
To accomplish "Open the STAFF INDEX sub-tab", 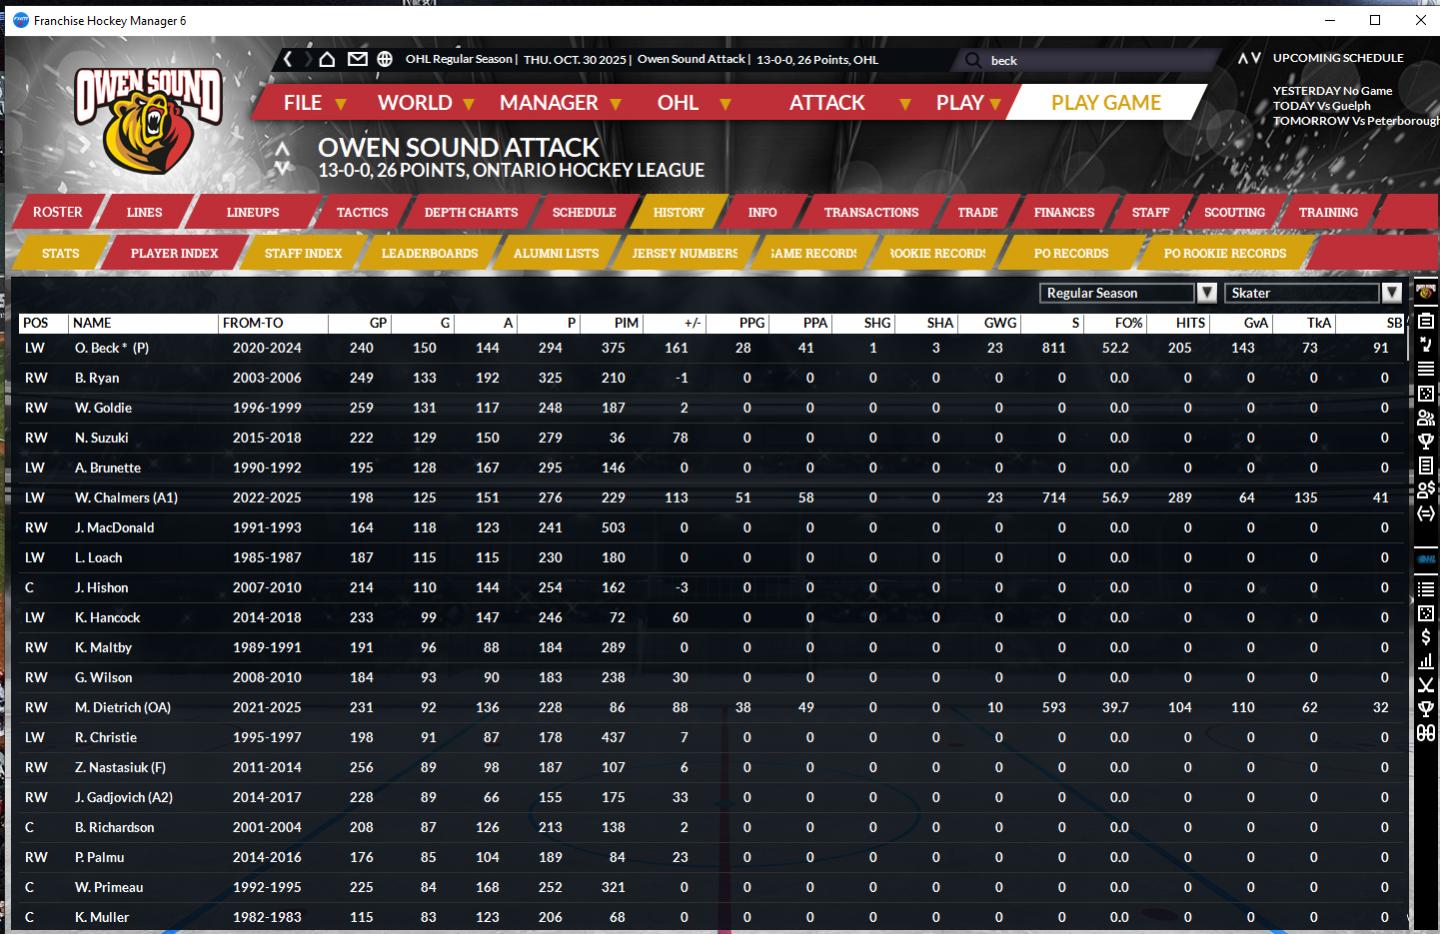I will tap(303, 253).
